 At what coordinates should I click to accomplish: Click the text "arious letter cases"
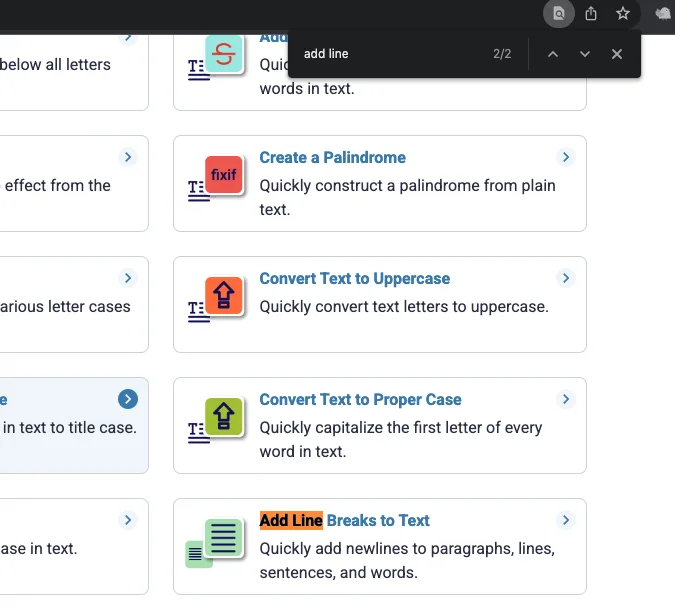[x=65, y=307]
